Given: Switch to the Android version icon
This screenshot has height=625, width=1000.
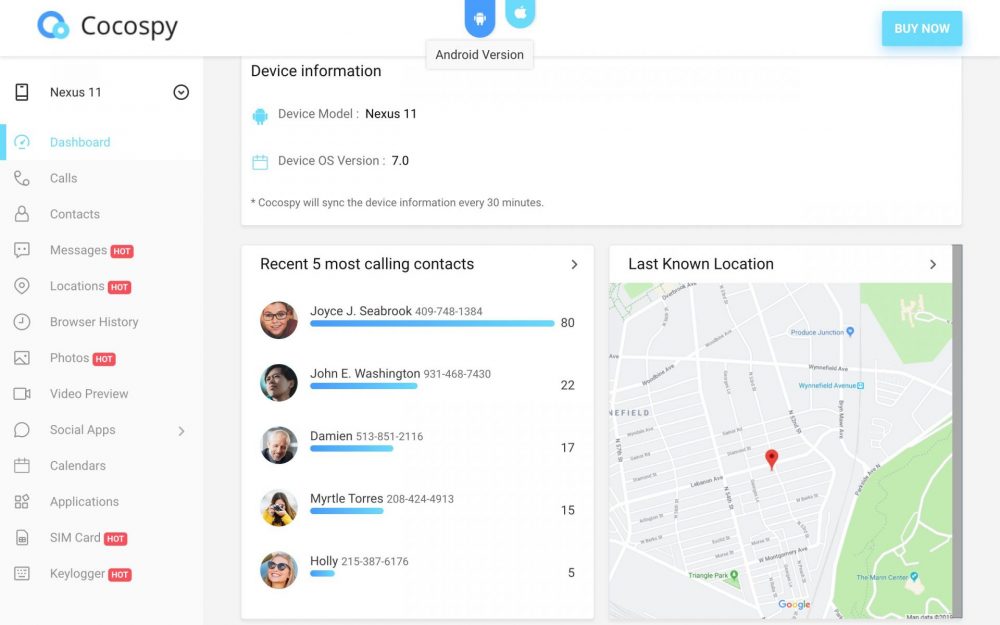Looking at the screenshot, I should pyautogui.click(x=480, y=18).
